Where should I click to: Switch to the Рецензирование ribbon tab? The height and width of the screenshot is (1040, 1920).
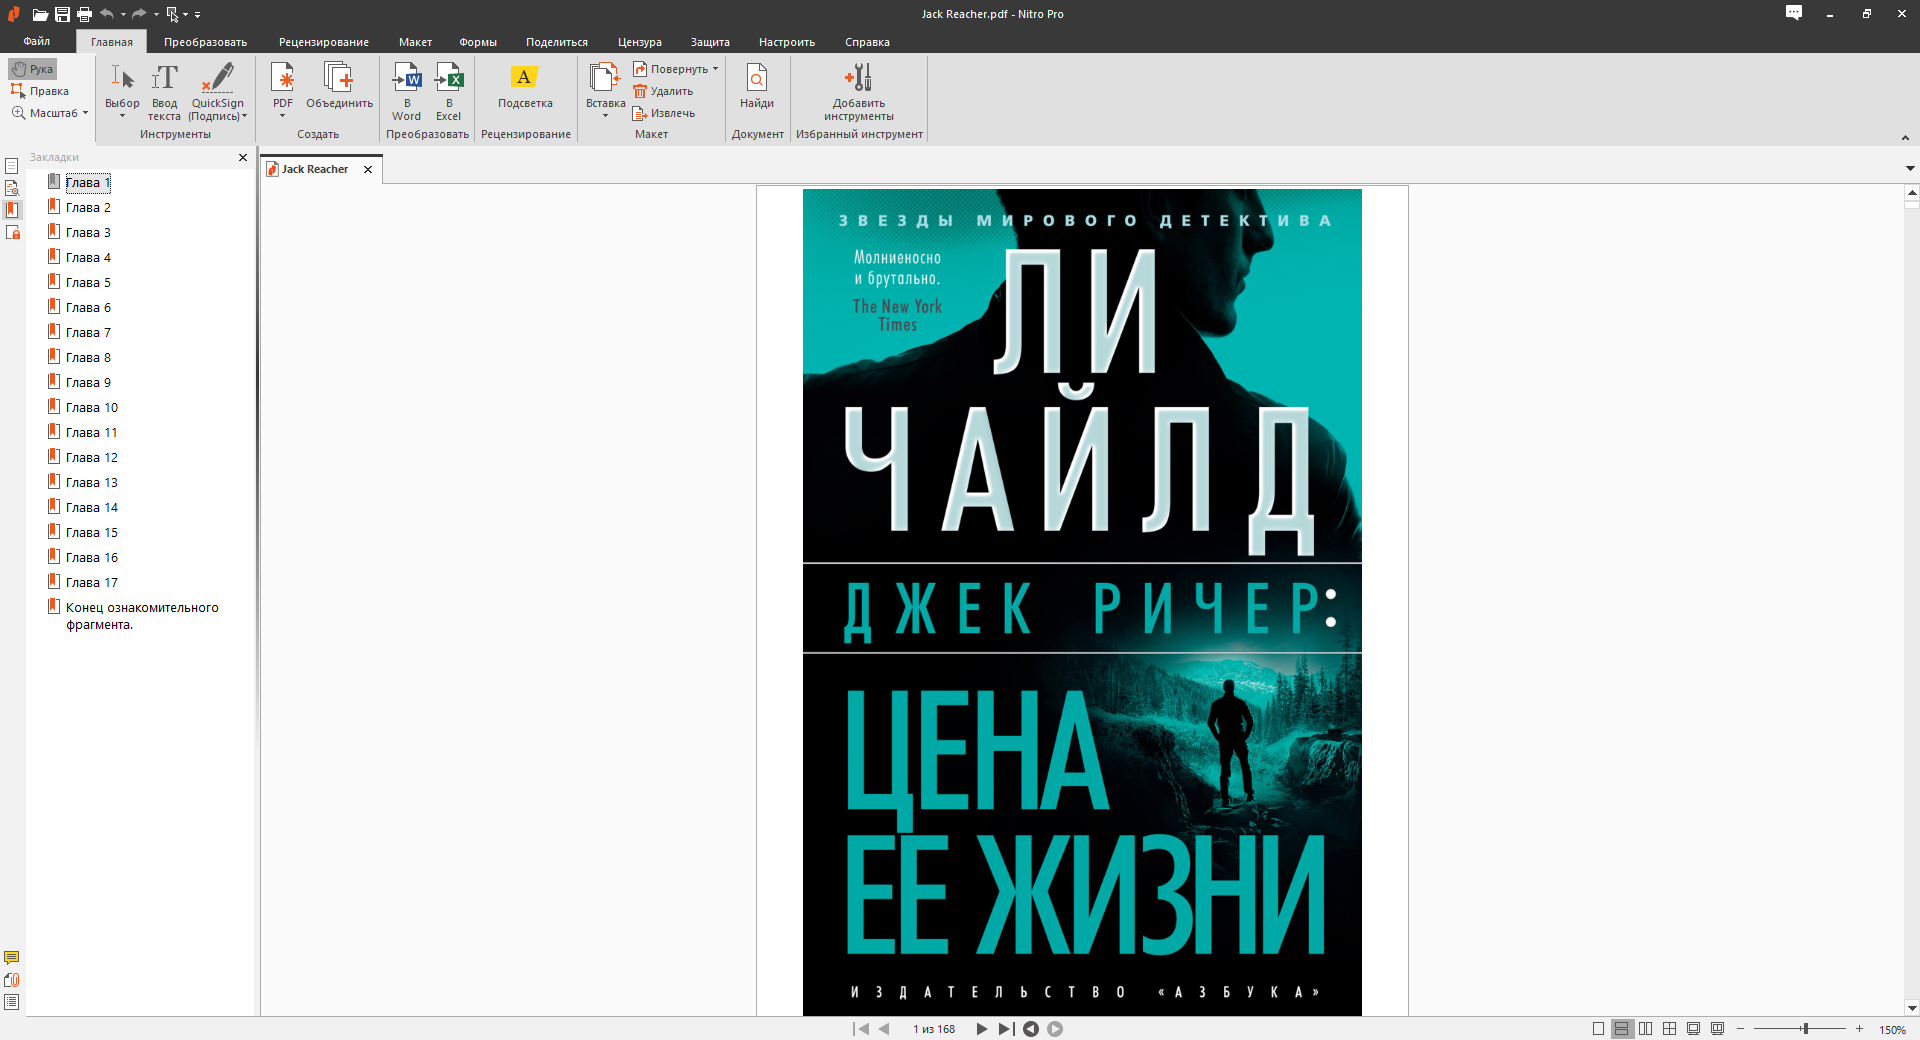coord(323,42)
